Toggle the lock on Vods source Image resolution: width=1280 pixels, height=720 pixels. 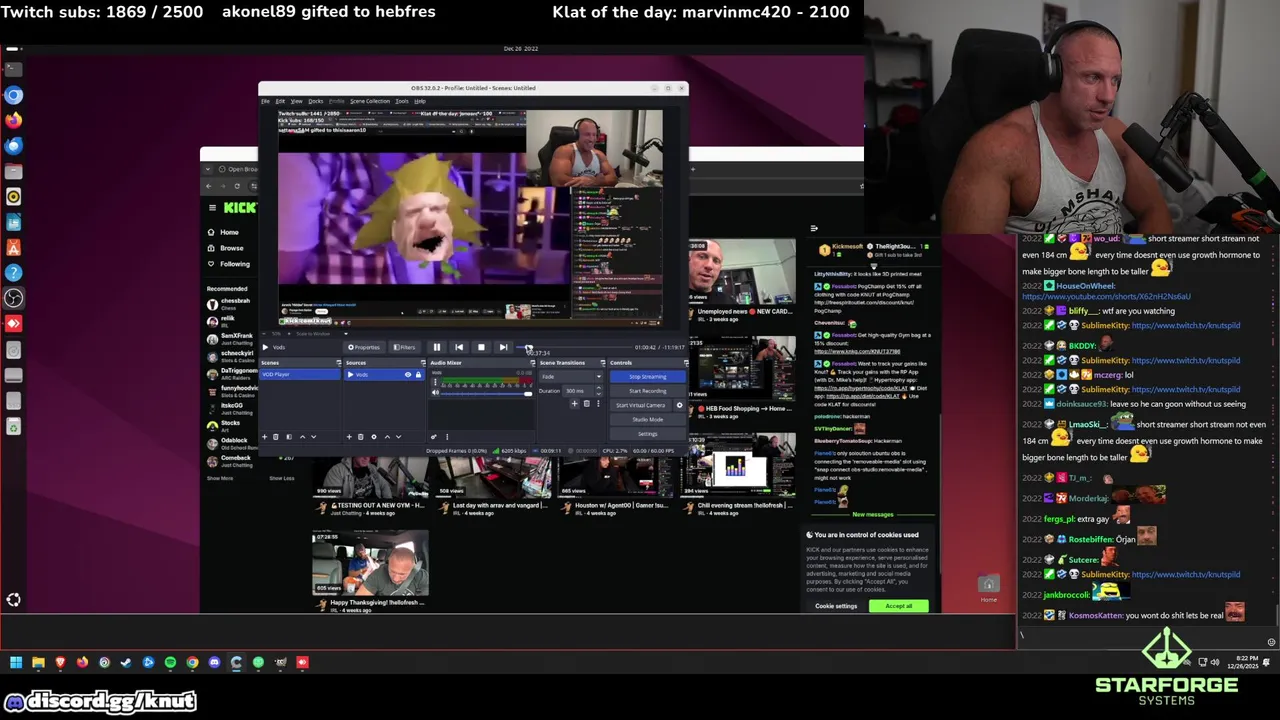coord(418,375)
